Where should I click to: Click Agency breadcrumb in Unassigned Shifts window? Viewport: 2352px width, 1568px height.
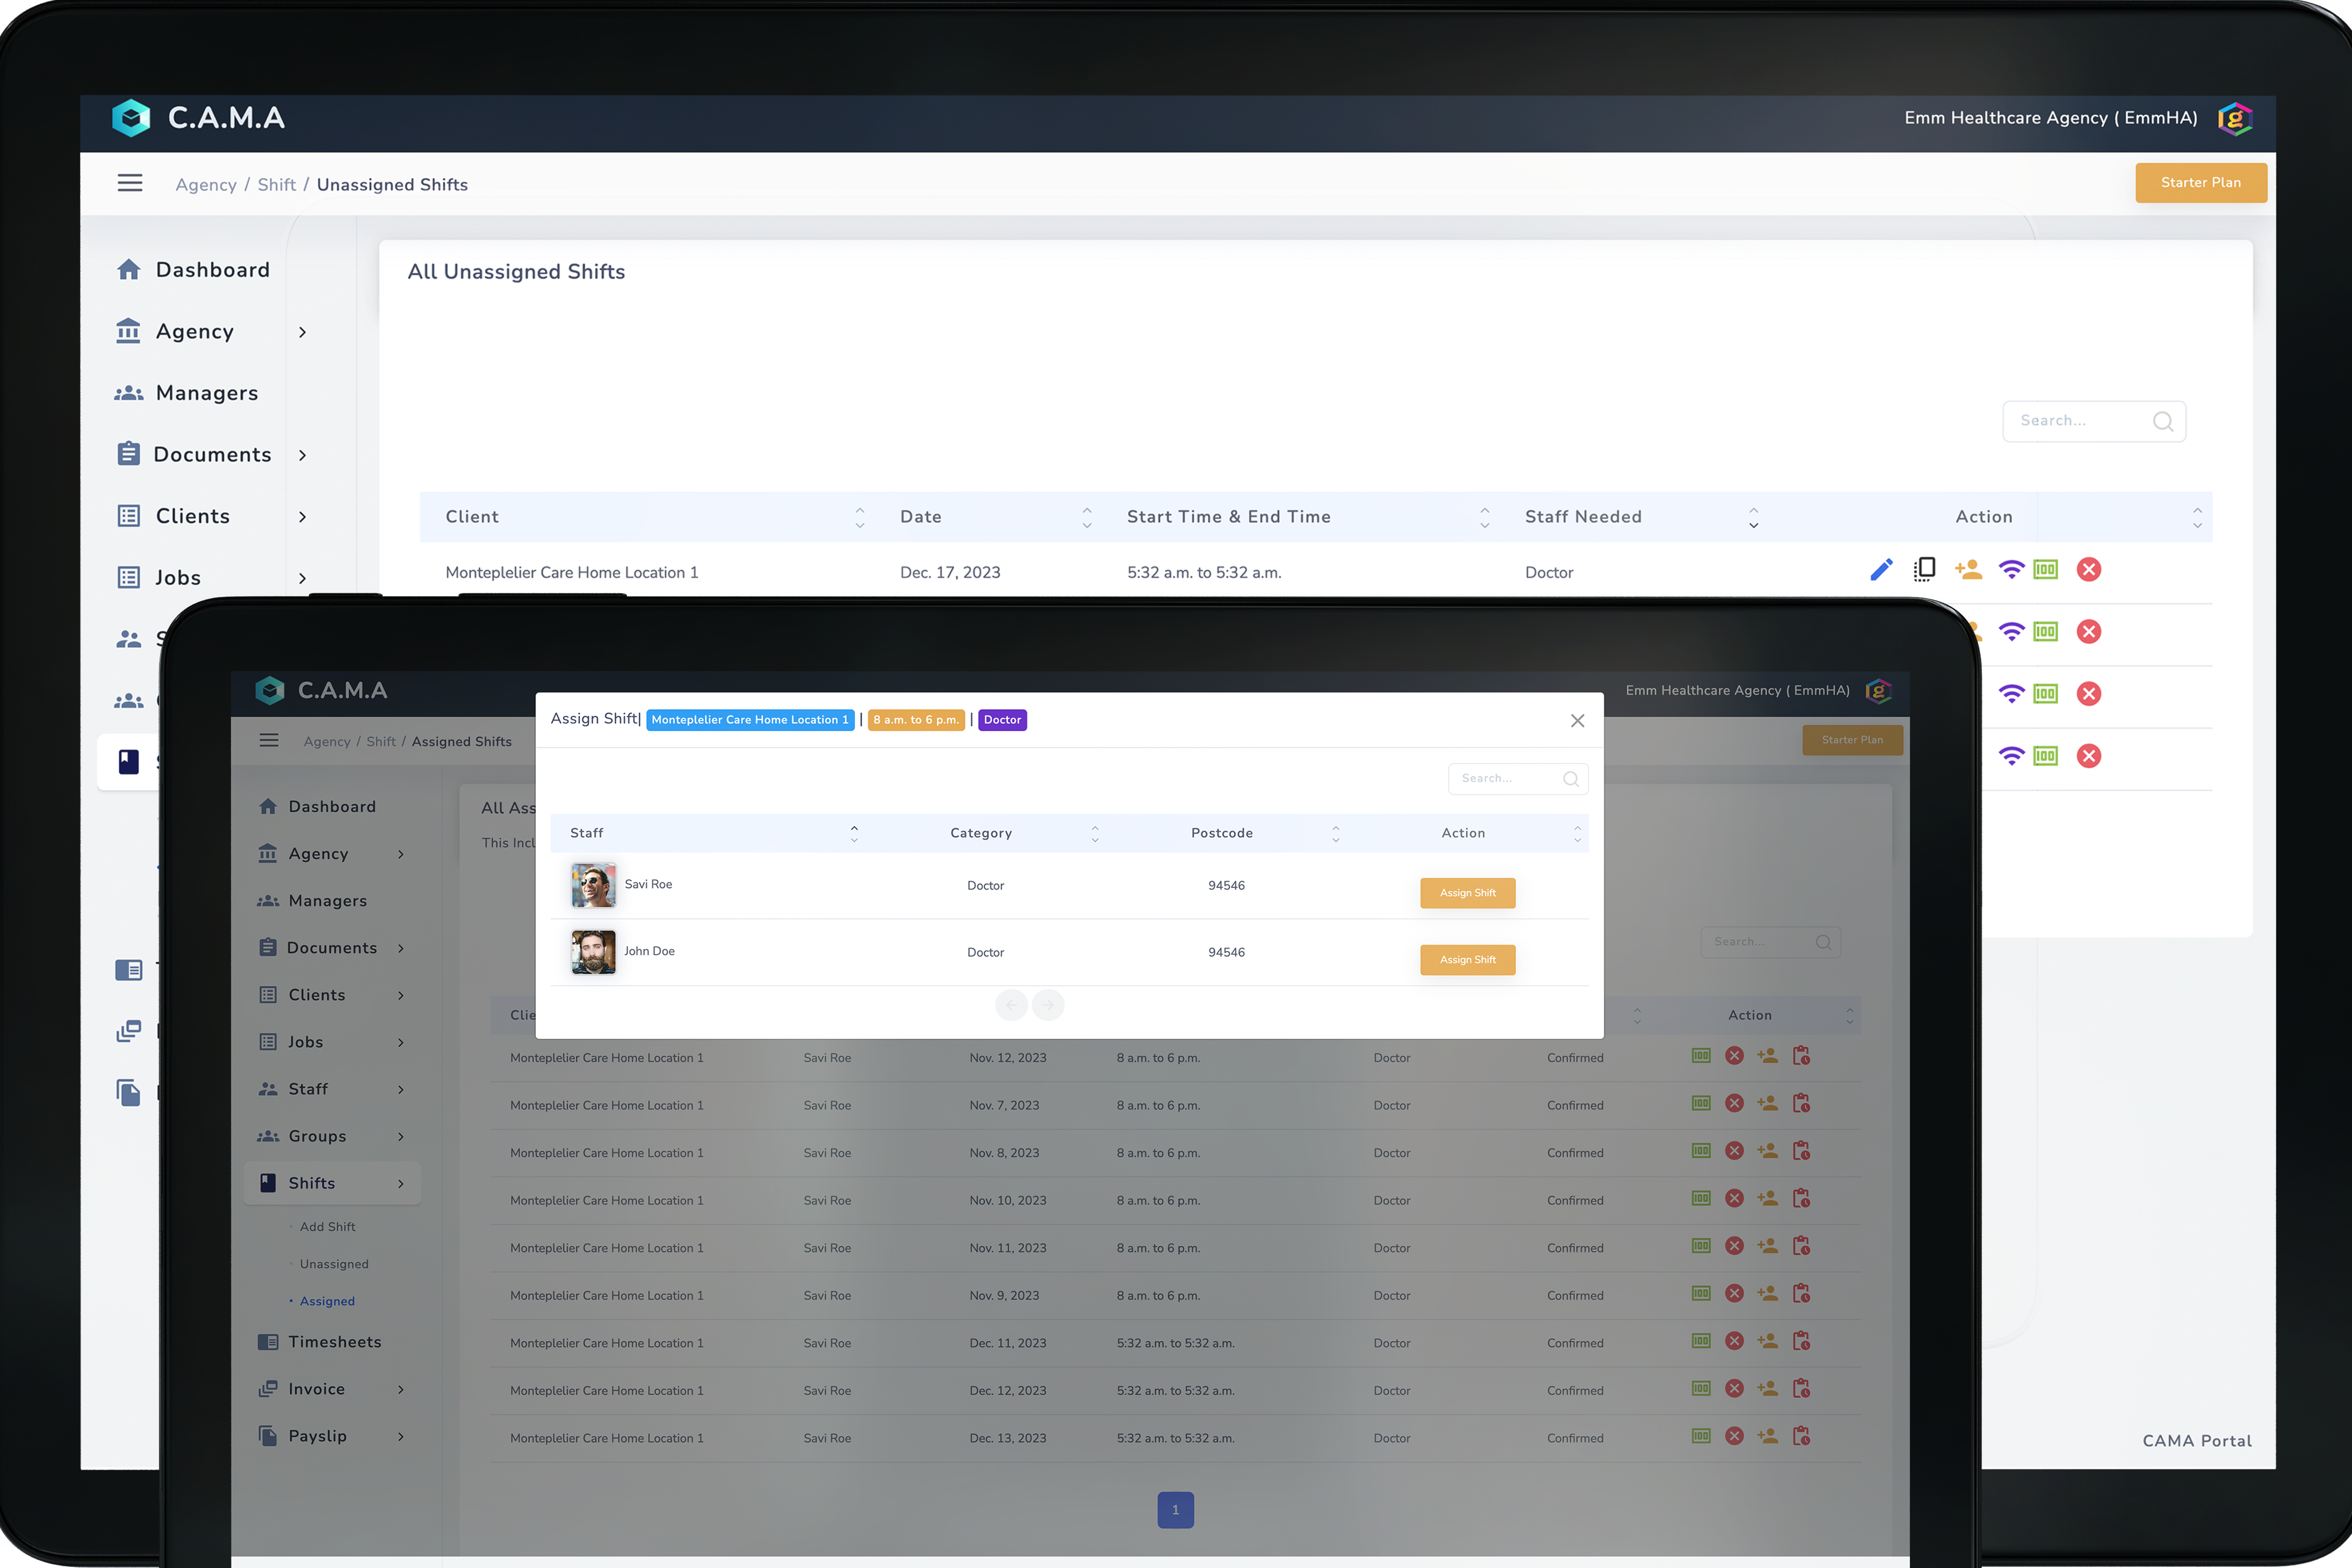206,185
